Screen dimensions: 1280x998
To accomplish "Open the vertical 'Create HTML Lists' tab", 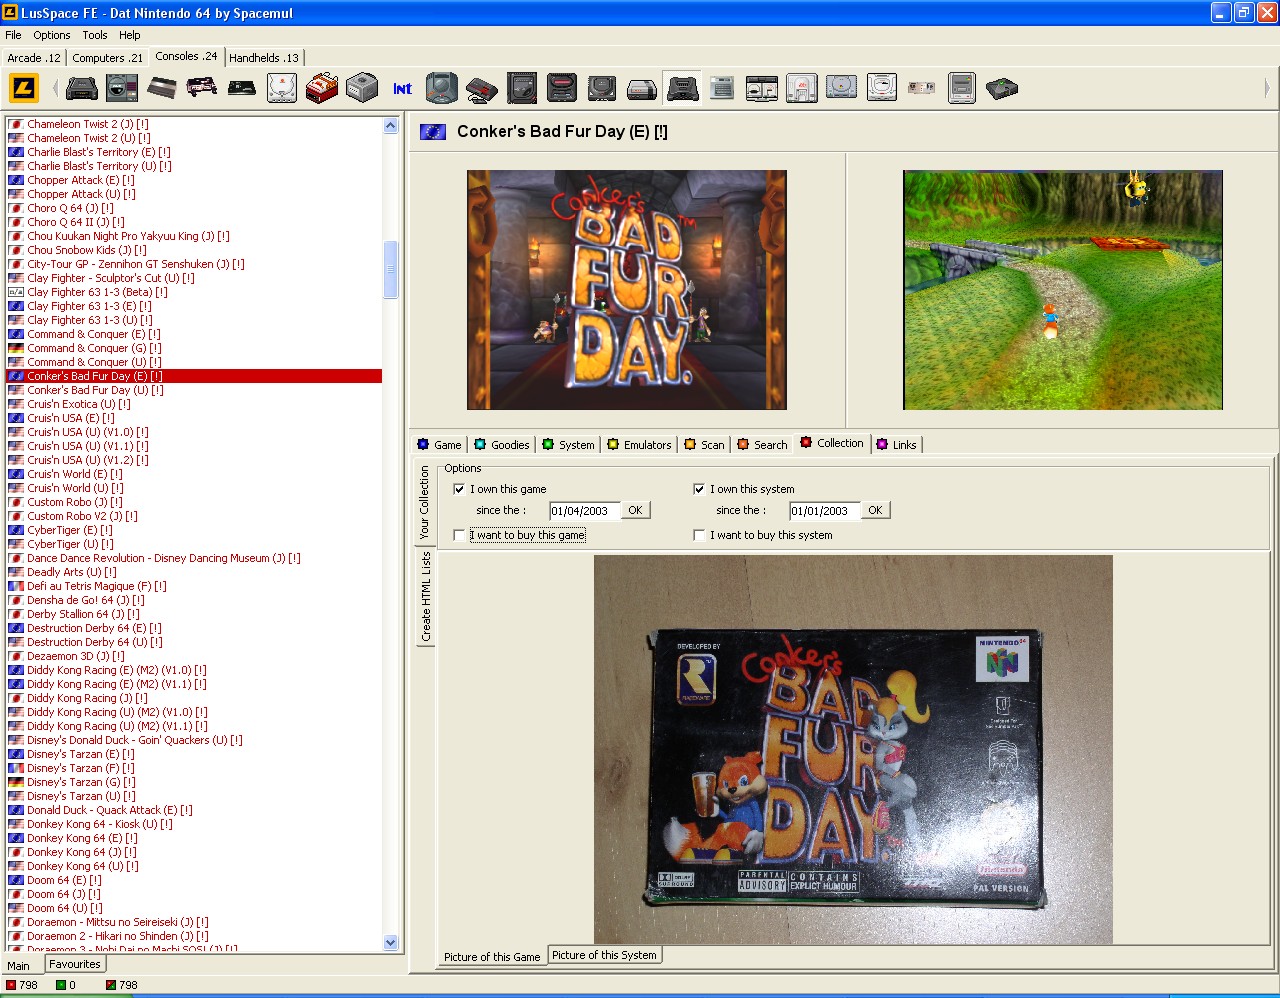I will (425, 597).
